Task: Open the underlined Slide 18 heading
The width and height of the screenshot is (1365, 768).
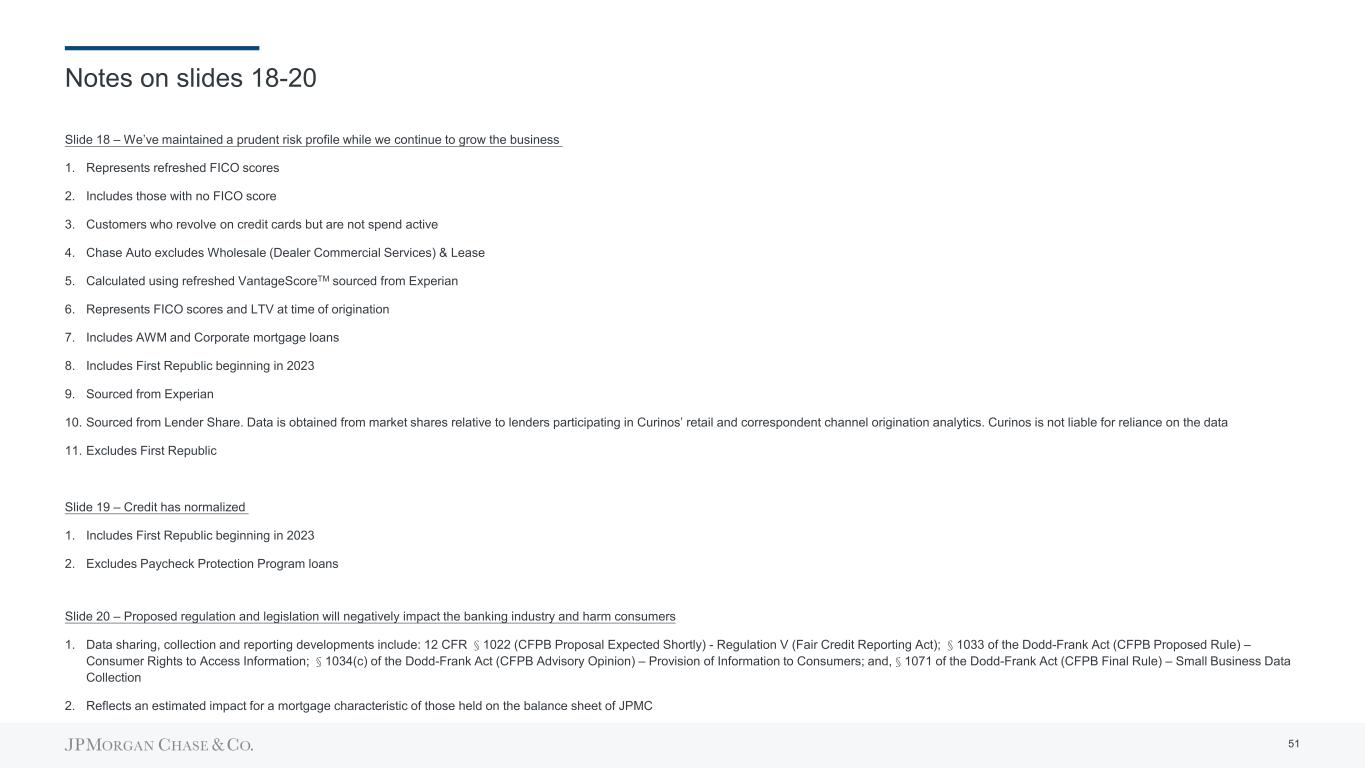Action: (312, 140)
